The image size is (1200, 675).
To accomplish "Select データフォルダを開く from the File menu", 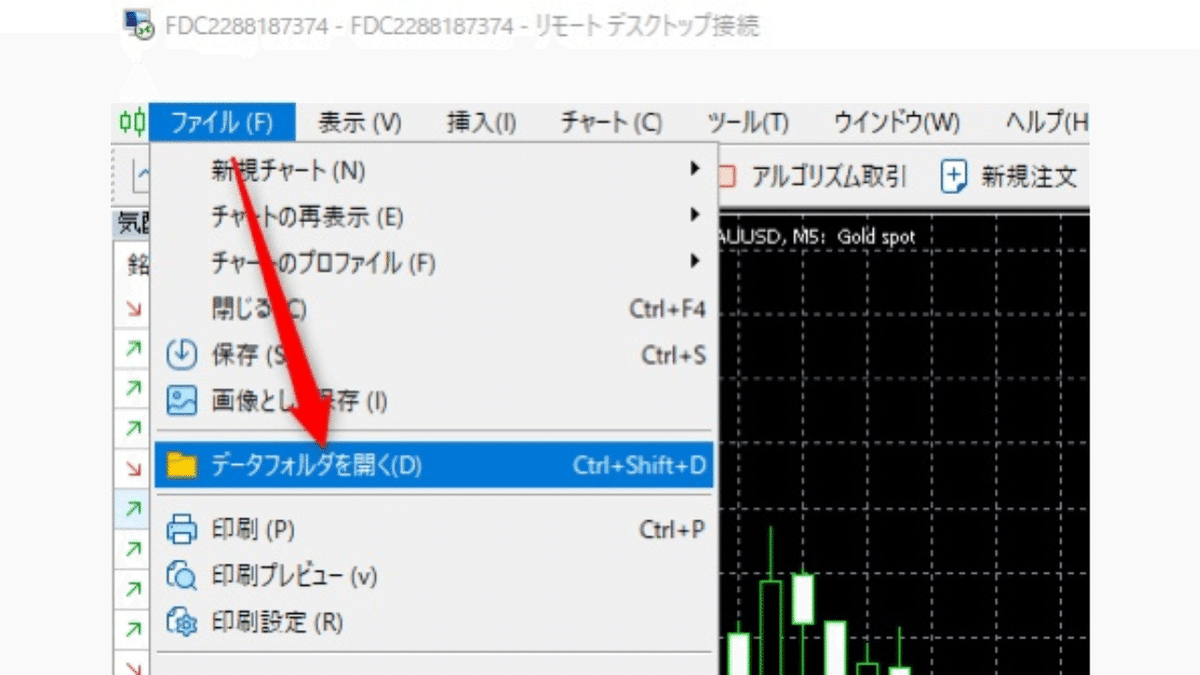I will coord(330,464).
